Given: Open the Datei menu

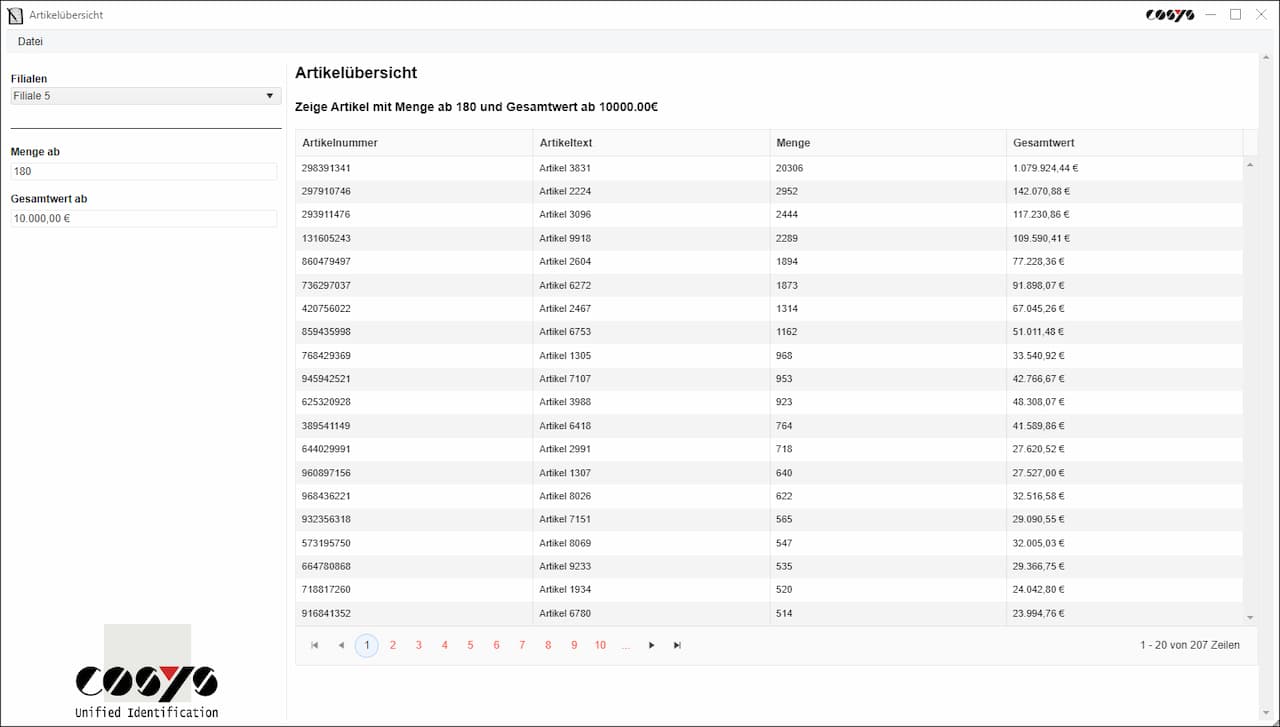Looking at the screenshot, I should [x=30, y=42].
